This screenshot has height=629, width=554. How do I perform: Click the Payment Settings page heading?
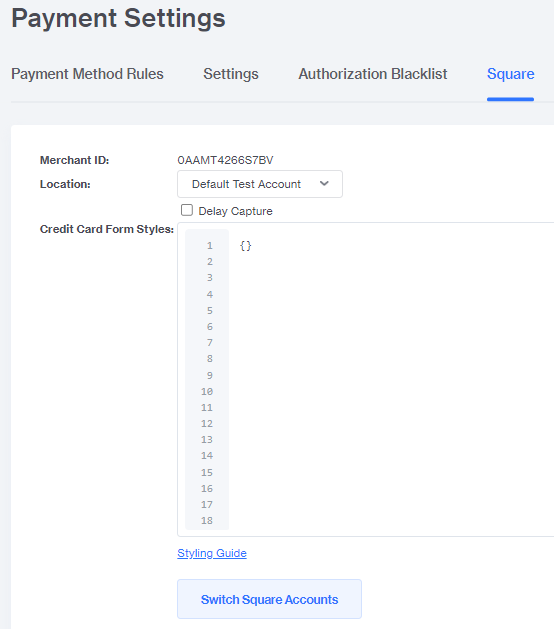click(x=118, y=18)
